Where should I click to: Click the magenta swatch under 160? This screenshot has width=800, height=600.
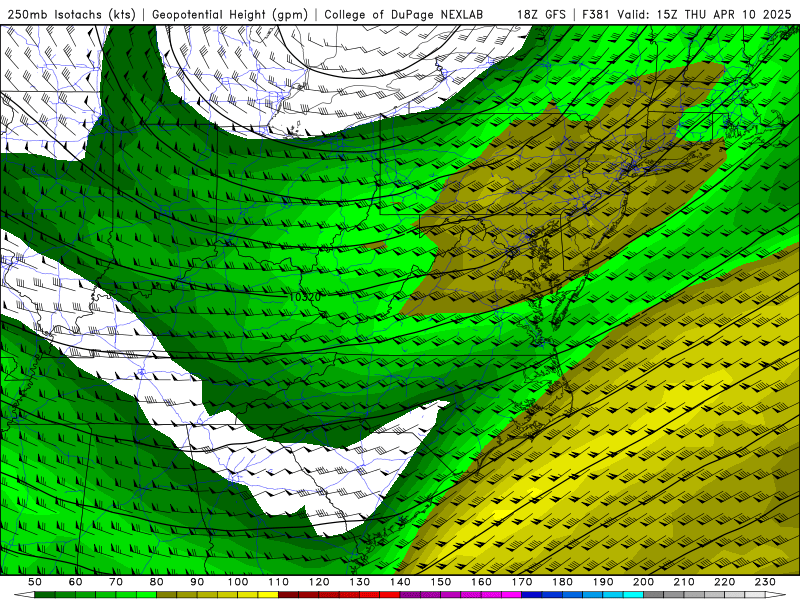491,595
